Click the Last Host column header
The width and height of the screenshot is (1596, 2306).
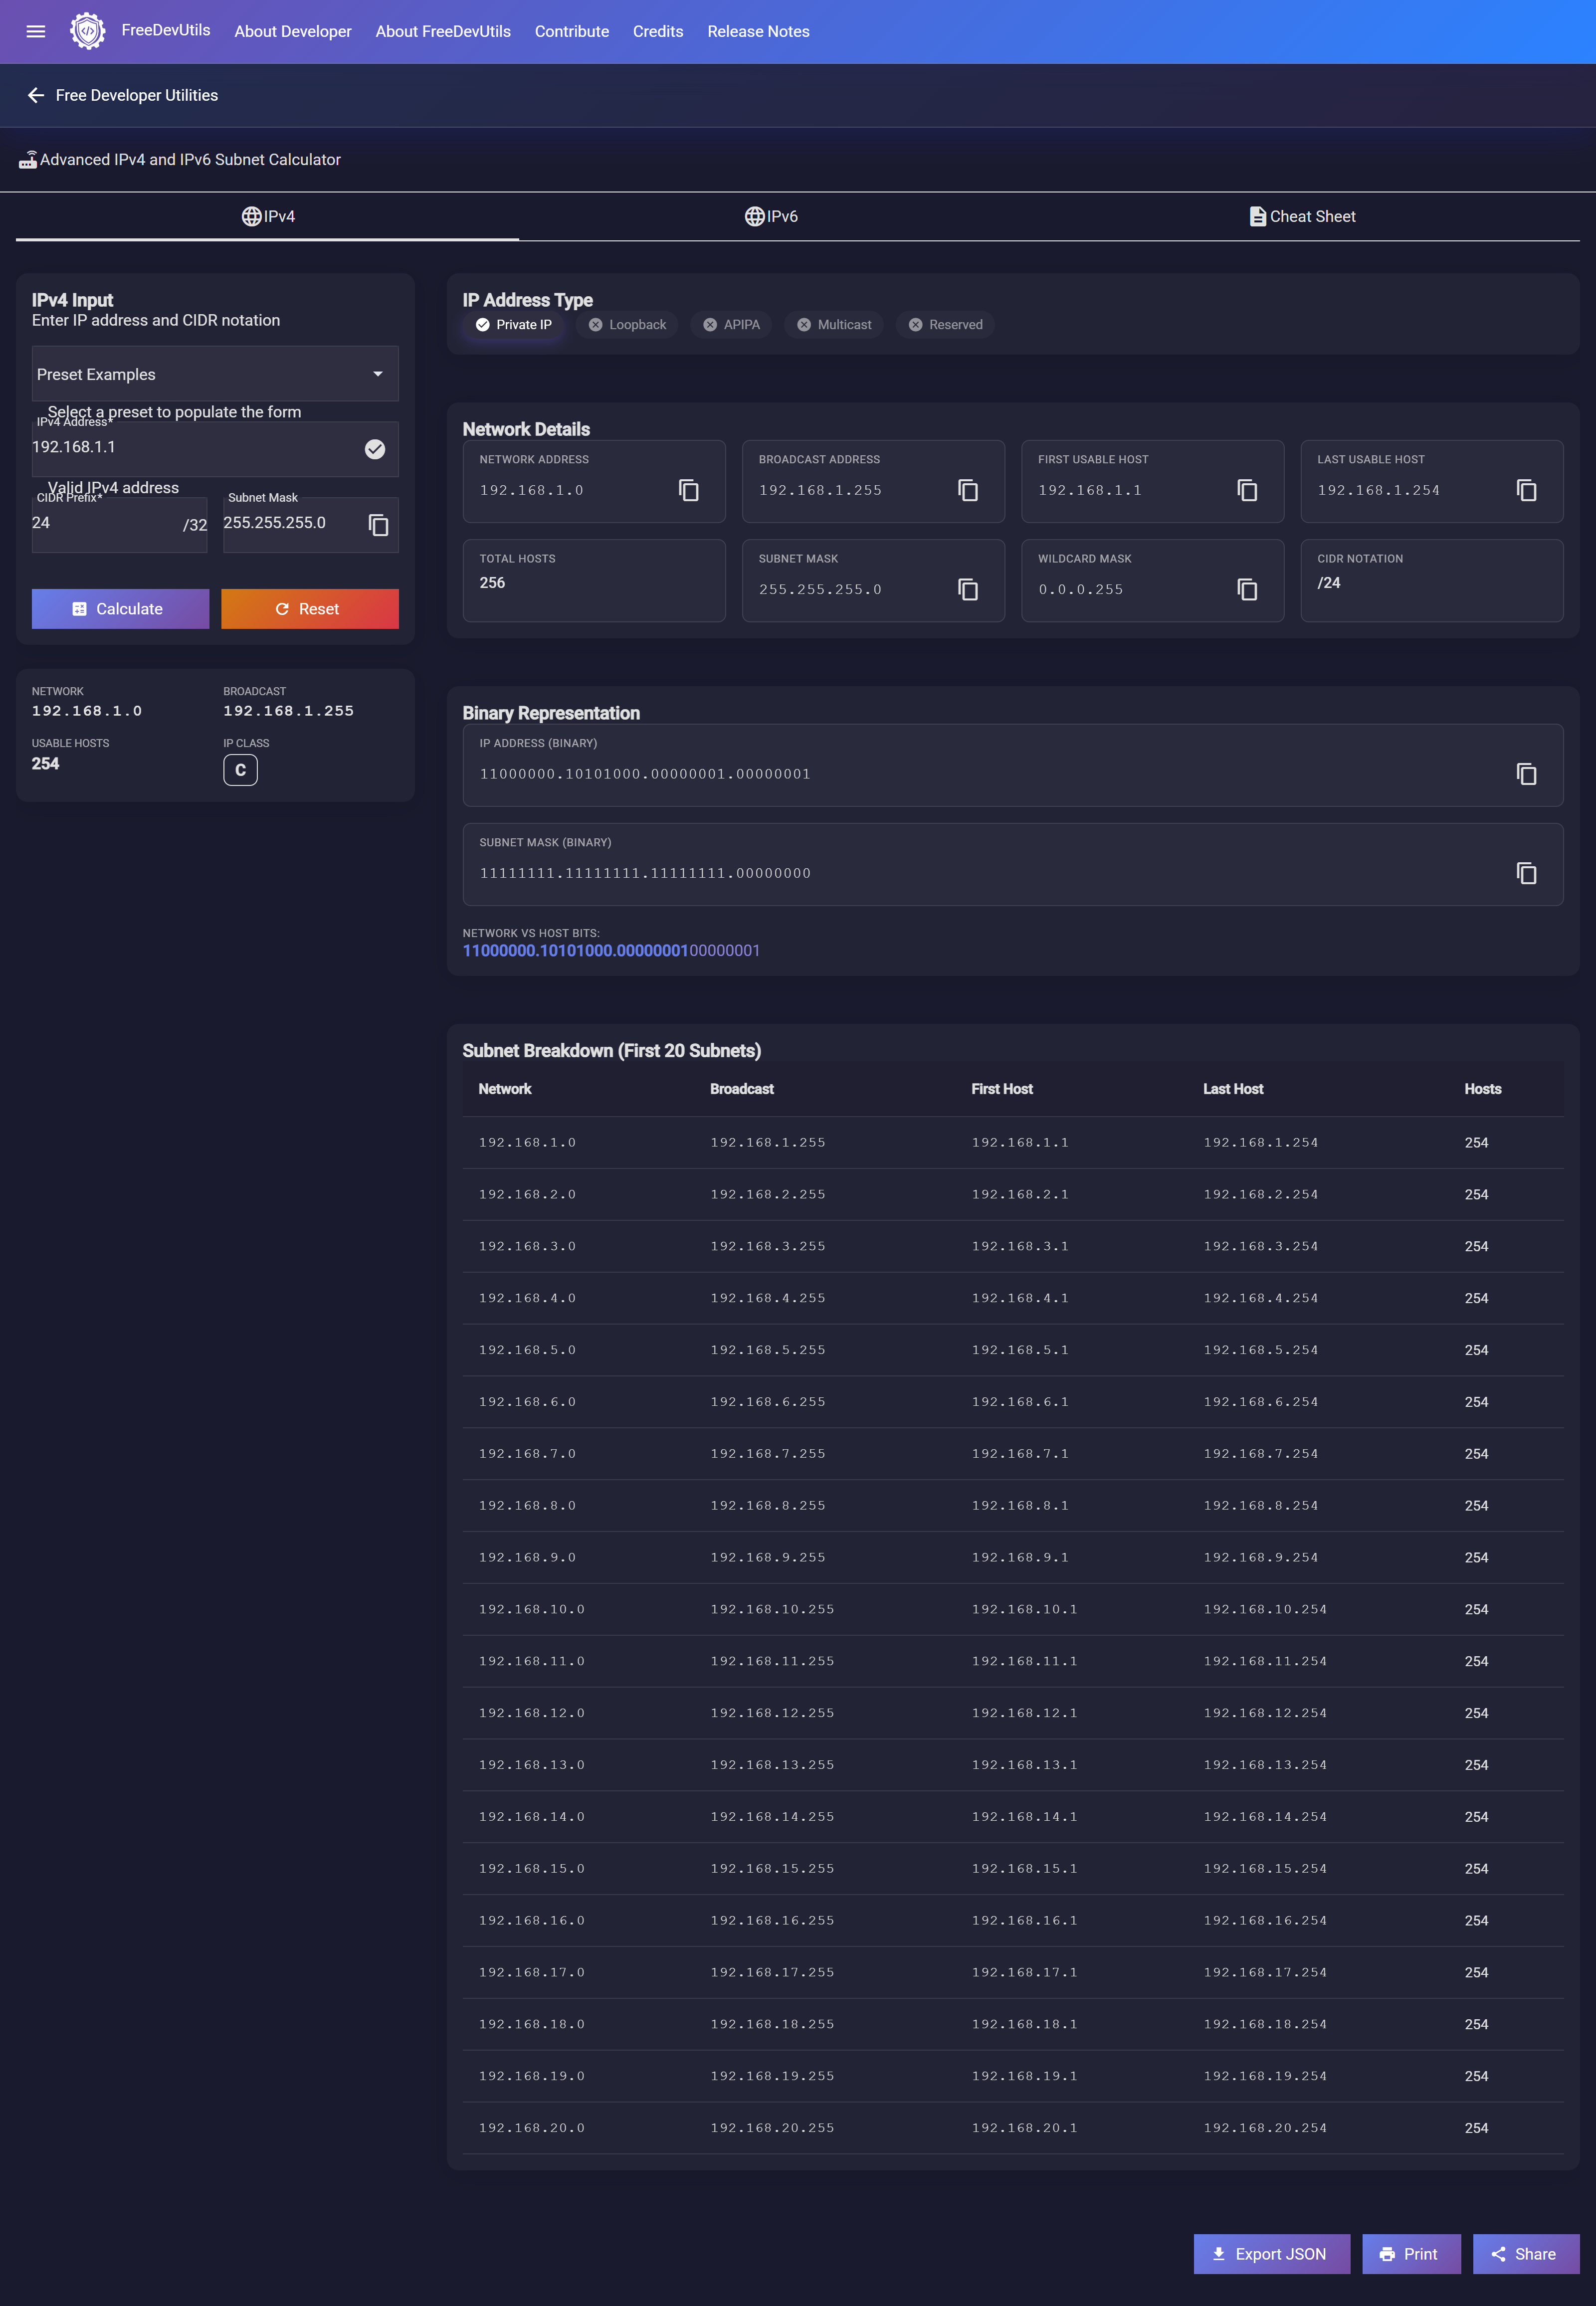tap(1233, 1089)
